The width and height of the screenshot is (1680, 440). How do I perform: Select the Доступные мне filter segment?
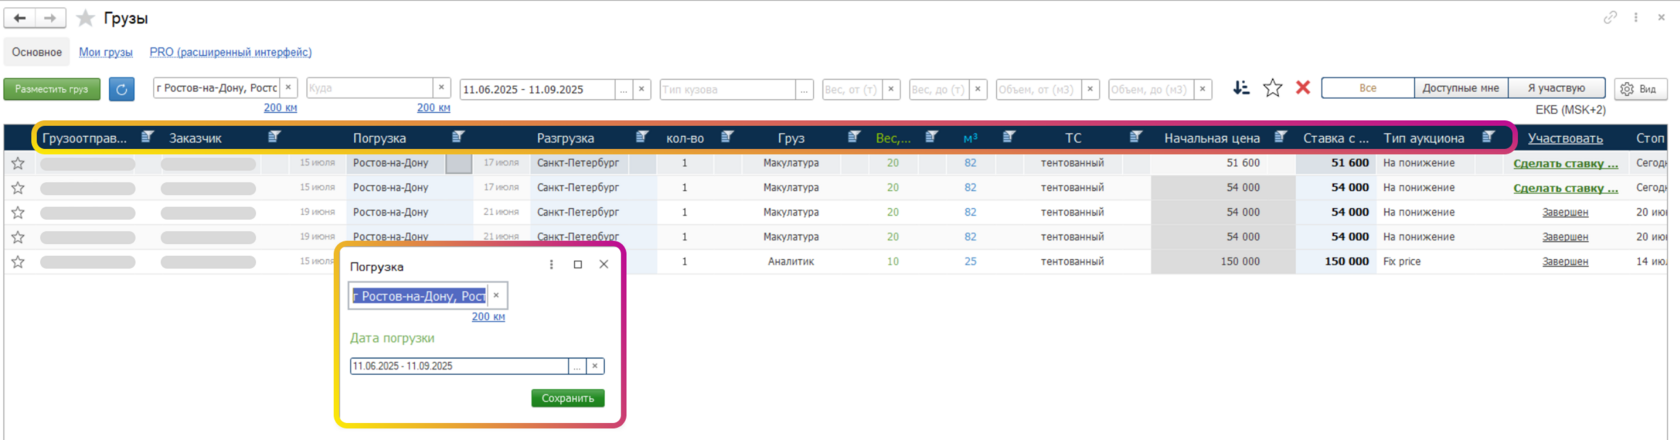[1460, 88]
